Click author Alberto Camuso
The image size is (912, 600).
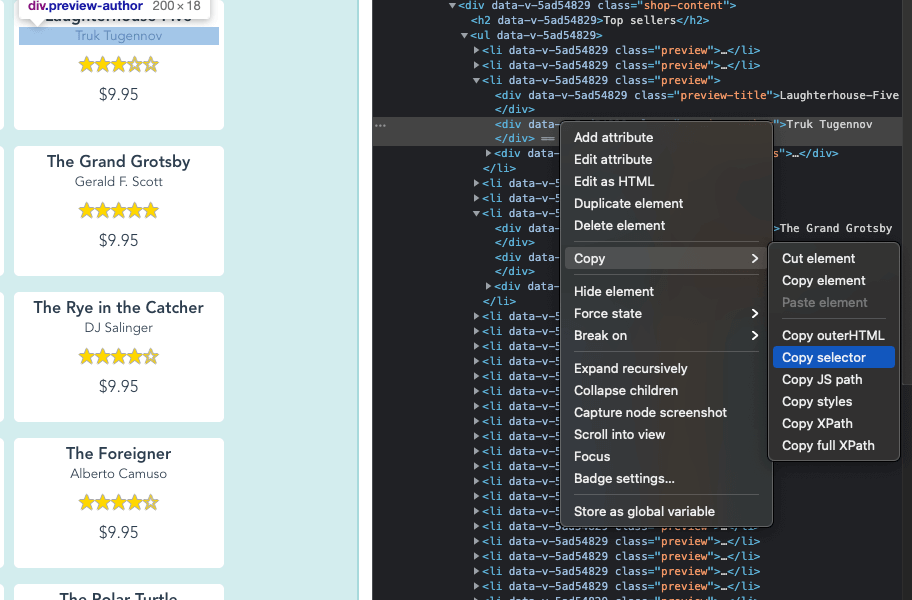pos(119,474)
